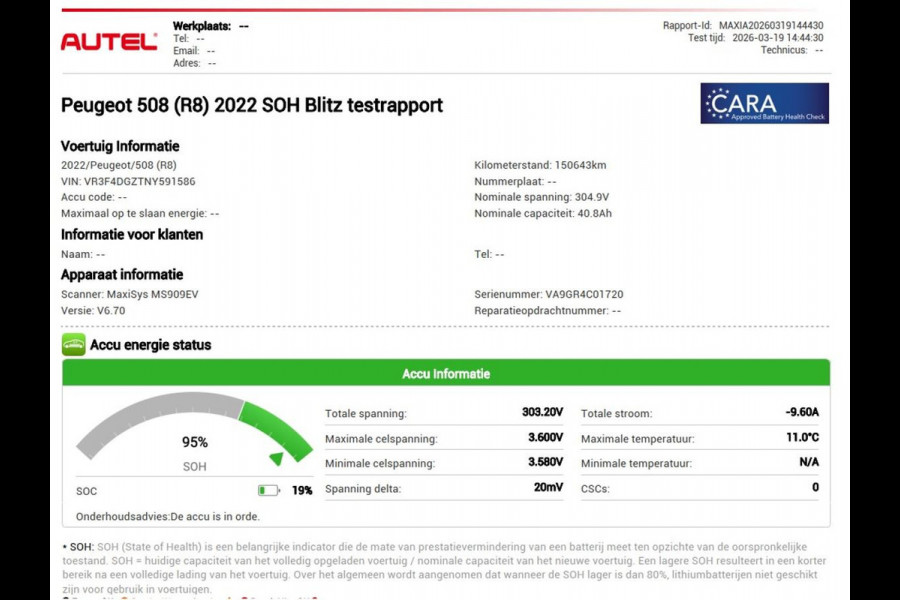Click the Reparatieopdrachtnummer line

tap(548, 311)
